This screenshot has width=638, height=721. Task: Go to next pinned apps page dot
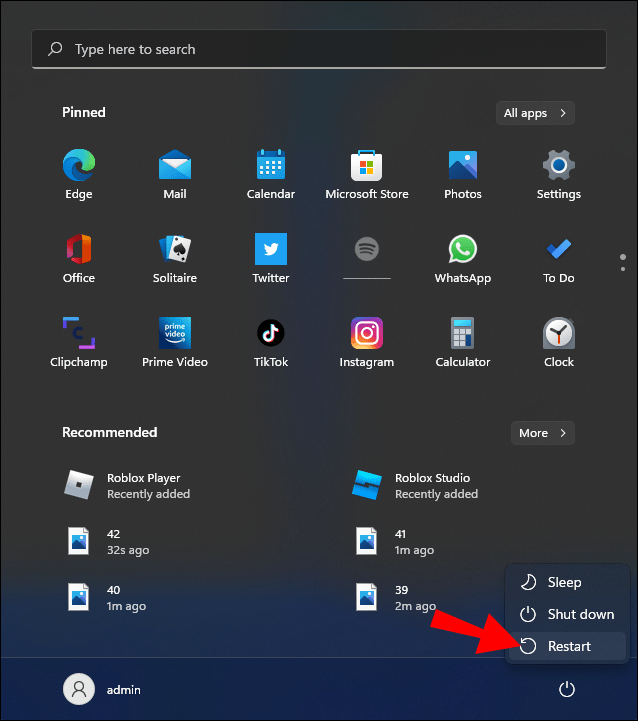tap(623, 269)
